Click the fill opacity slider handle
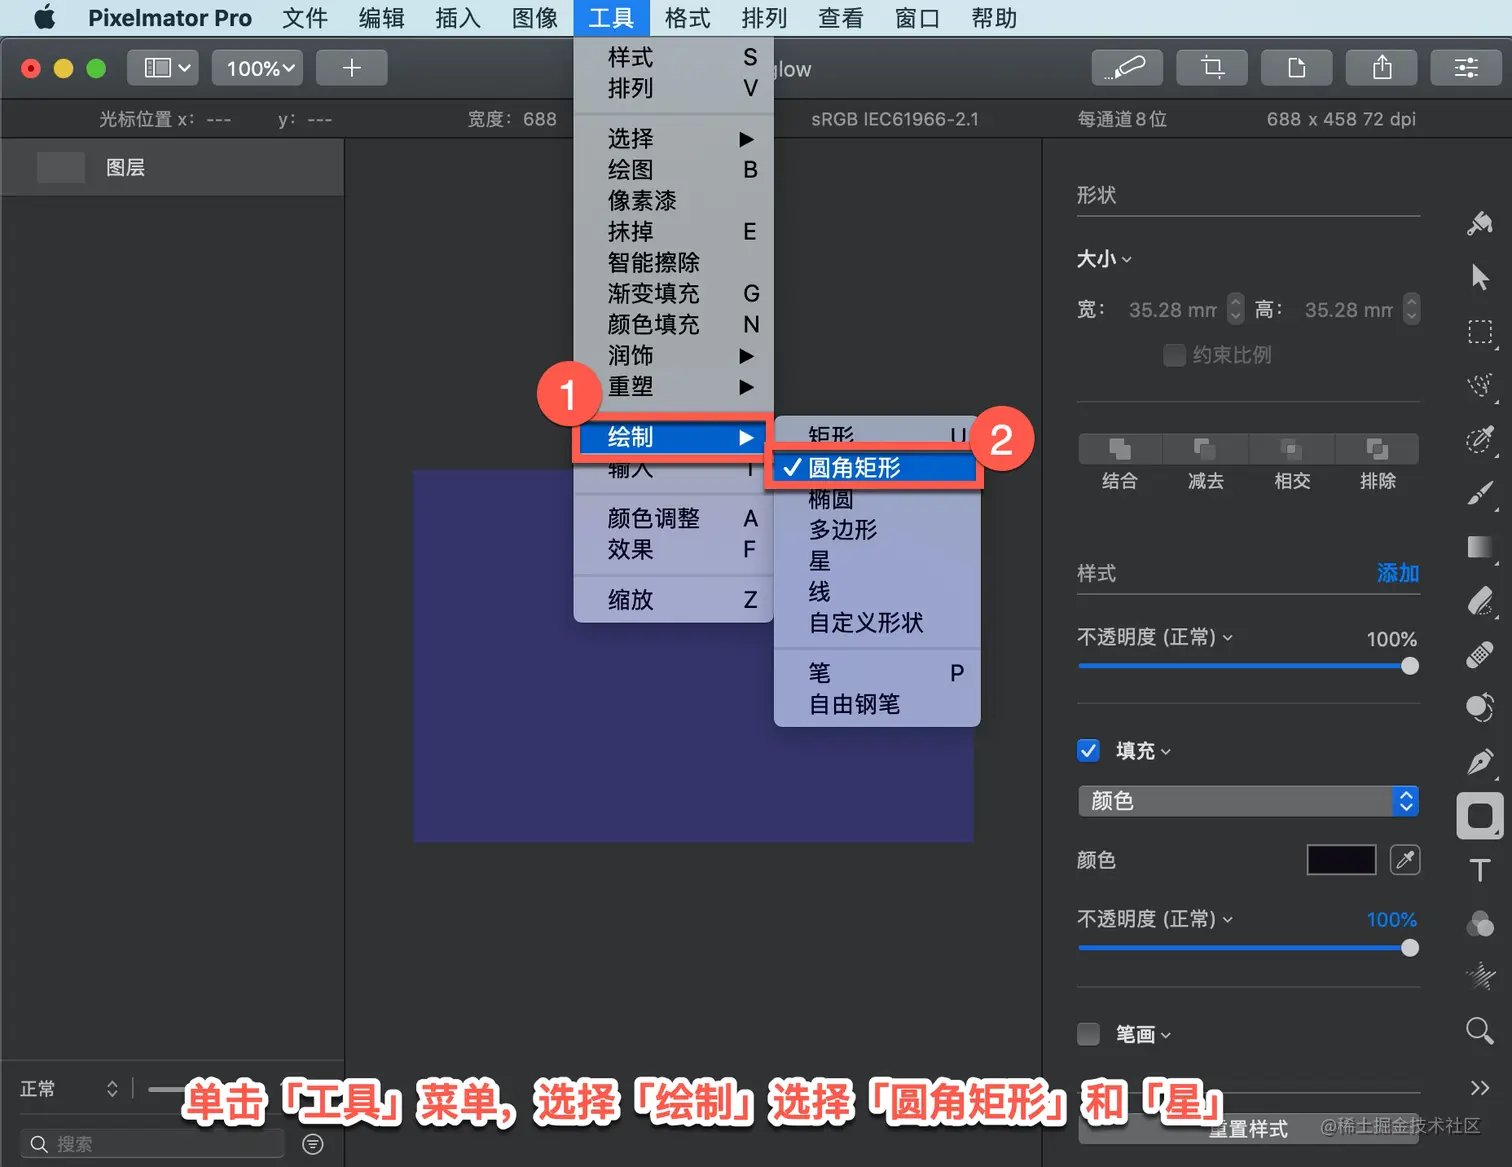 pyautogui.click(x=1410, y=948)
